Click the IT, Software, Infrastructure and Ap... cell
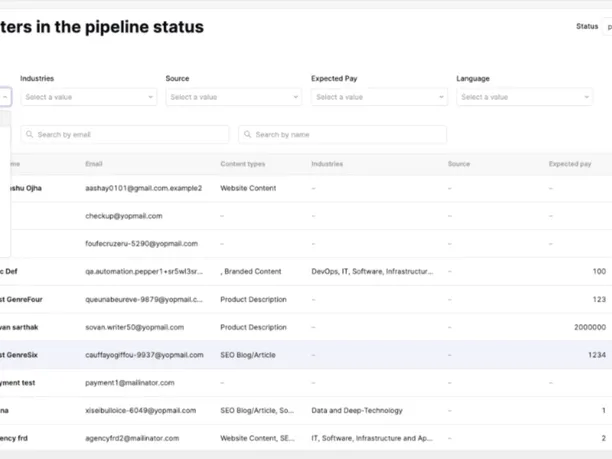The width and height of the screenshot is (612, 459). click(x=372, y=438)
